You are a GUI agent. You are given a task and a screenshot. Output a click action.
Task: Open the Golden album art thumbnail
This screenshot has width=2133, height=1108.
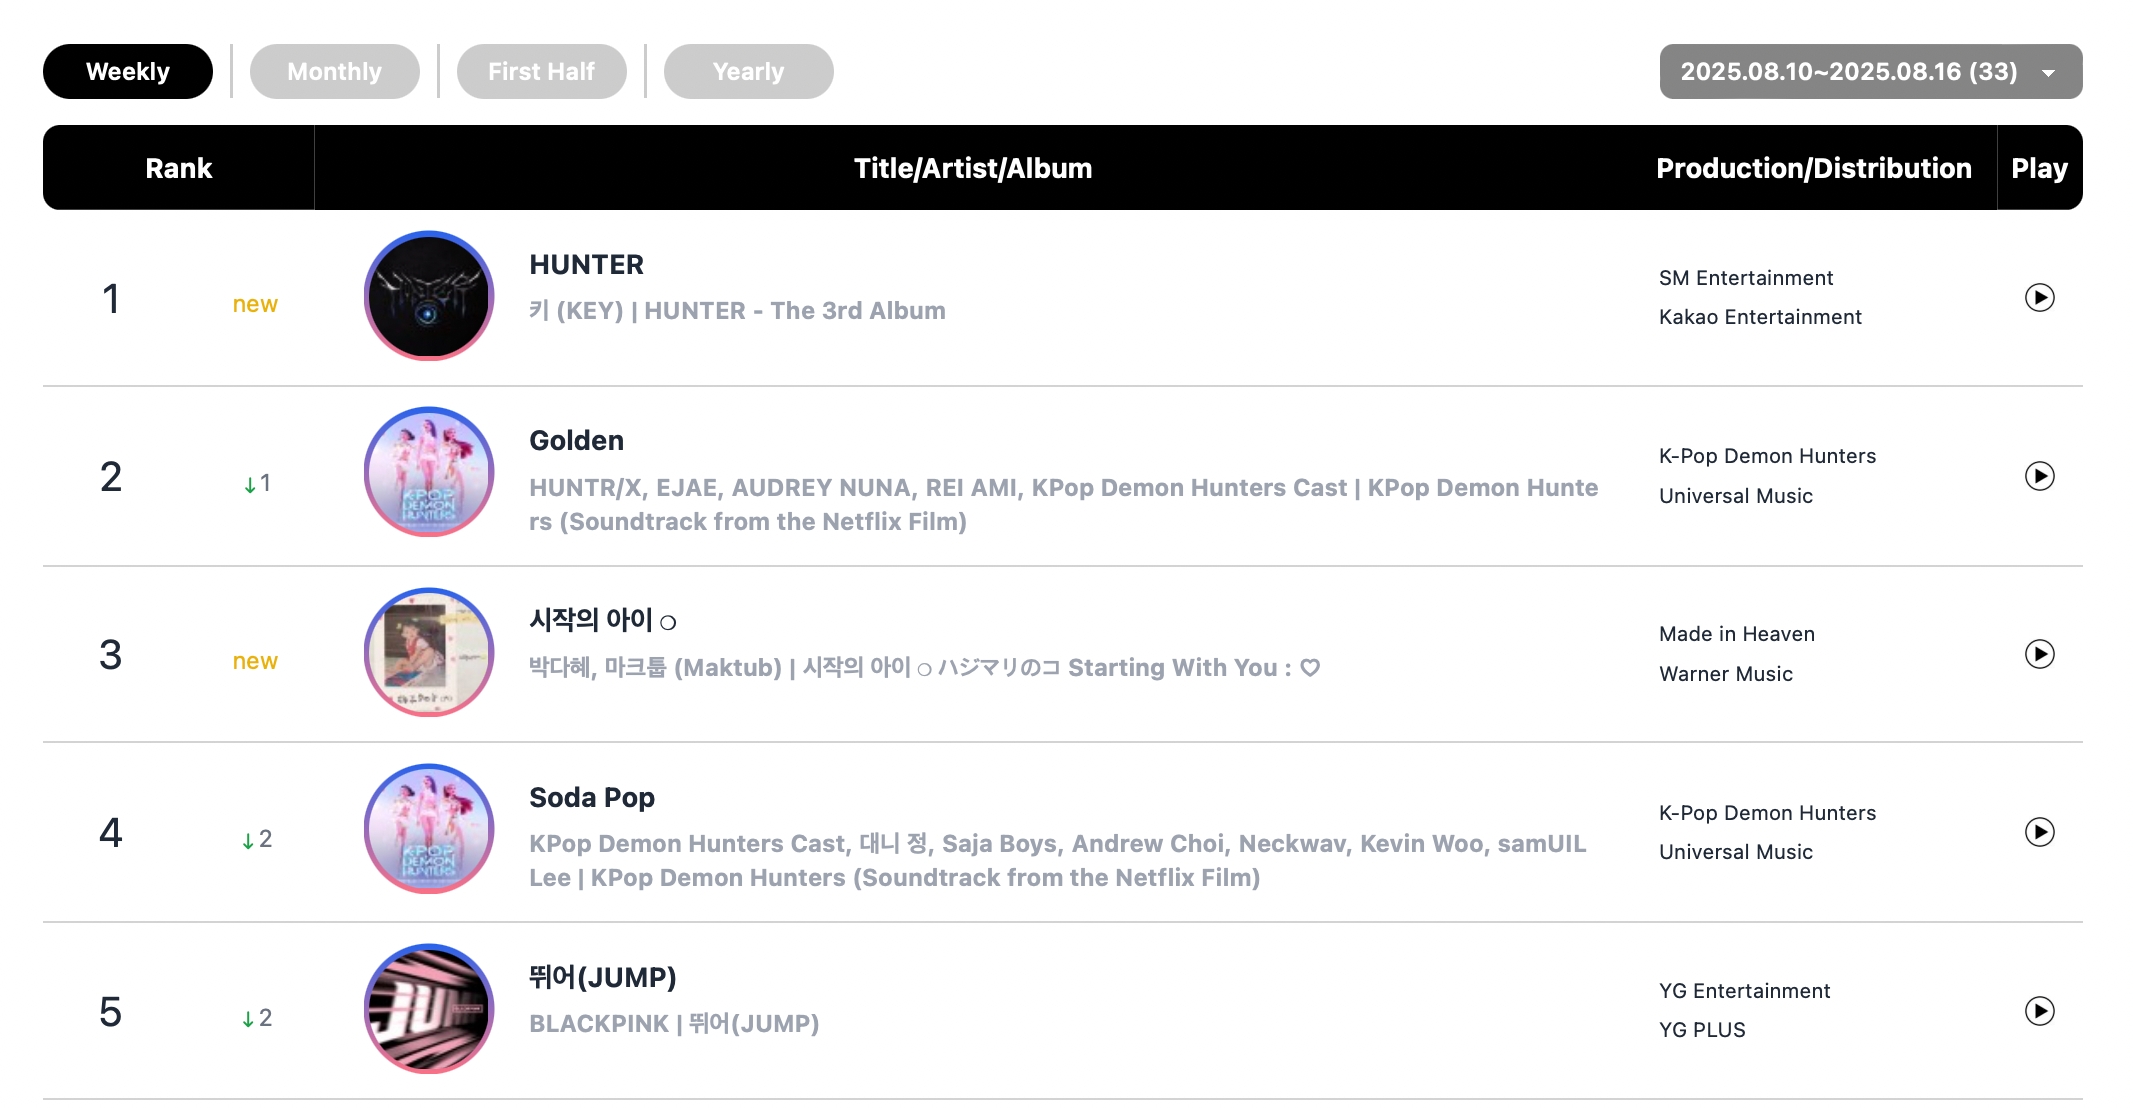(x=429, y=472)
